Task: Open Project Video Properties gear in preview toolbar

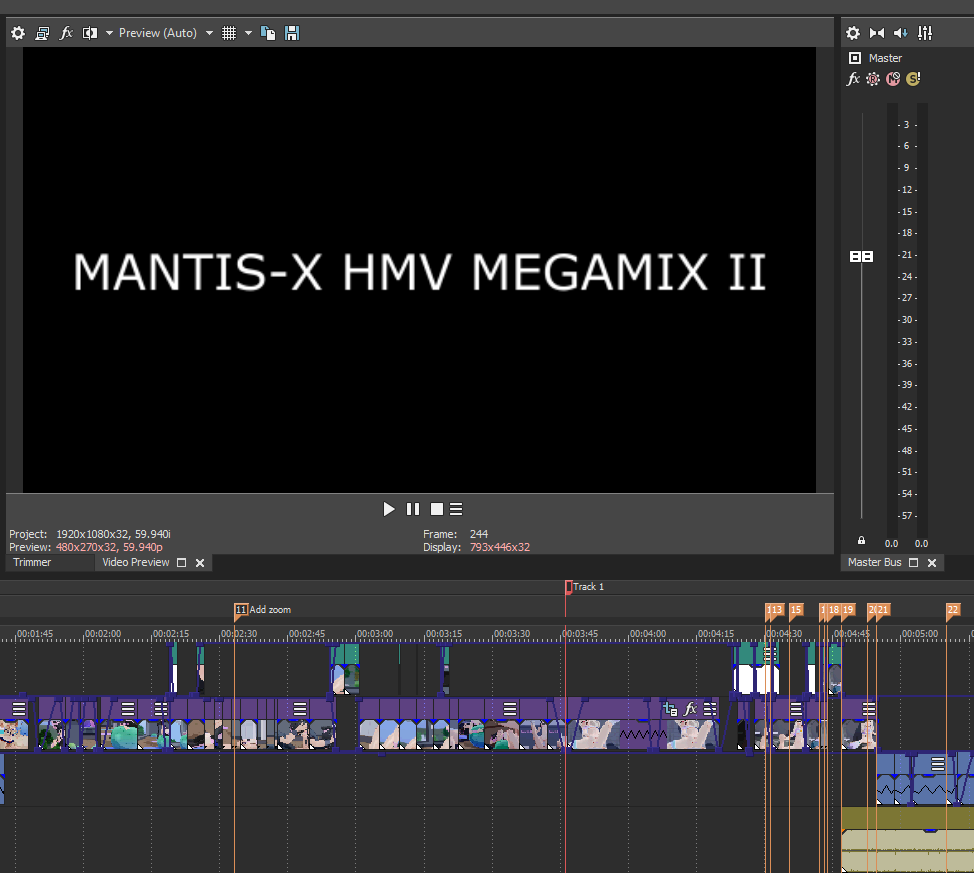Action: pyautogui.click(x=18, y=33)
